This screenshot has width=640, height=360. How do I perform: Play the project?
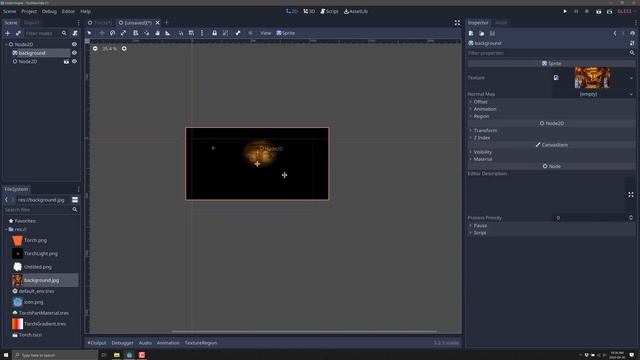(x=565, y=11)
